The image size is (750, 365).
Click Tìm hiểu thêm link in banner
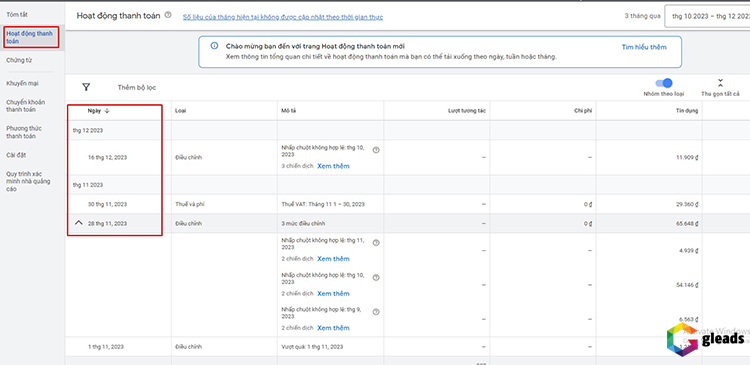click(644, 47)
